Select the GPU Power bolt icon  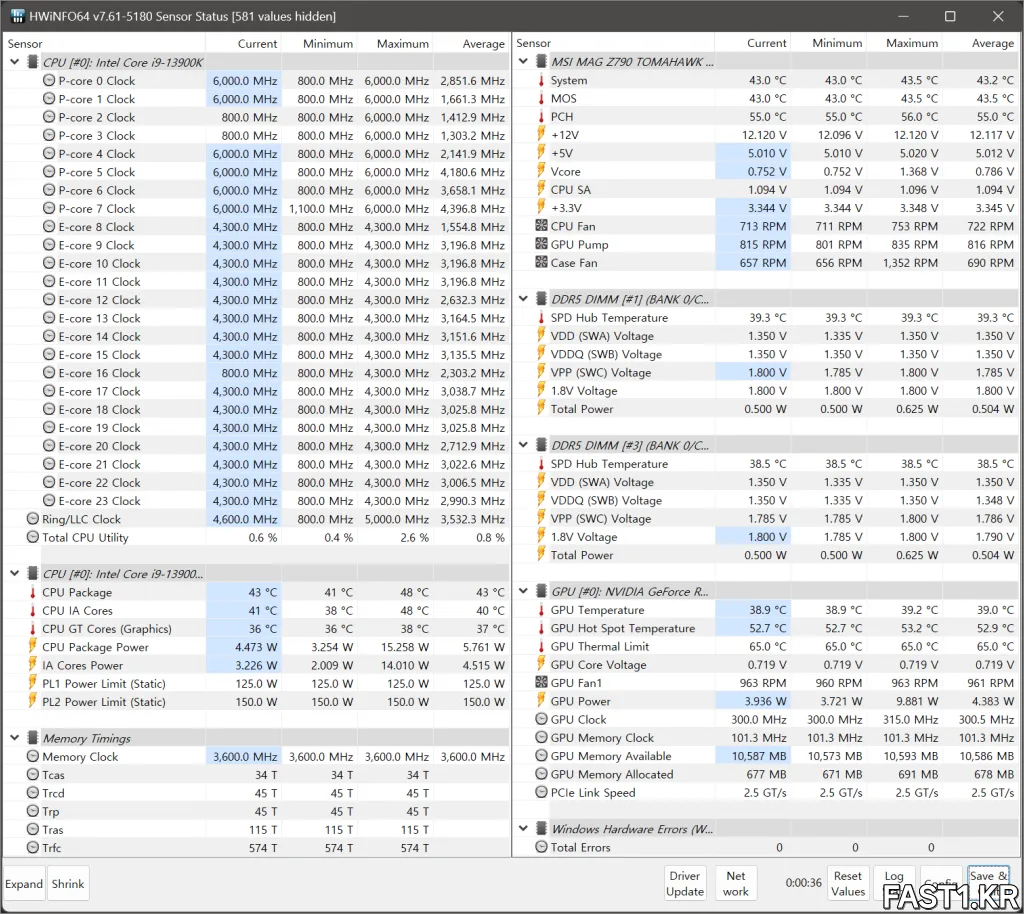pos(541,701)
